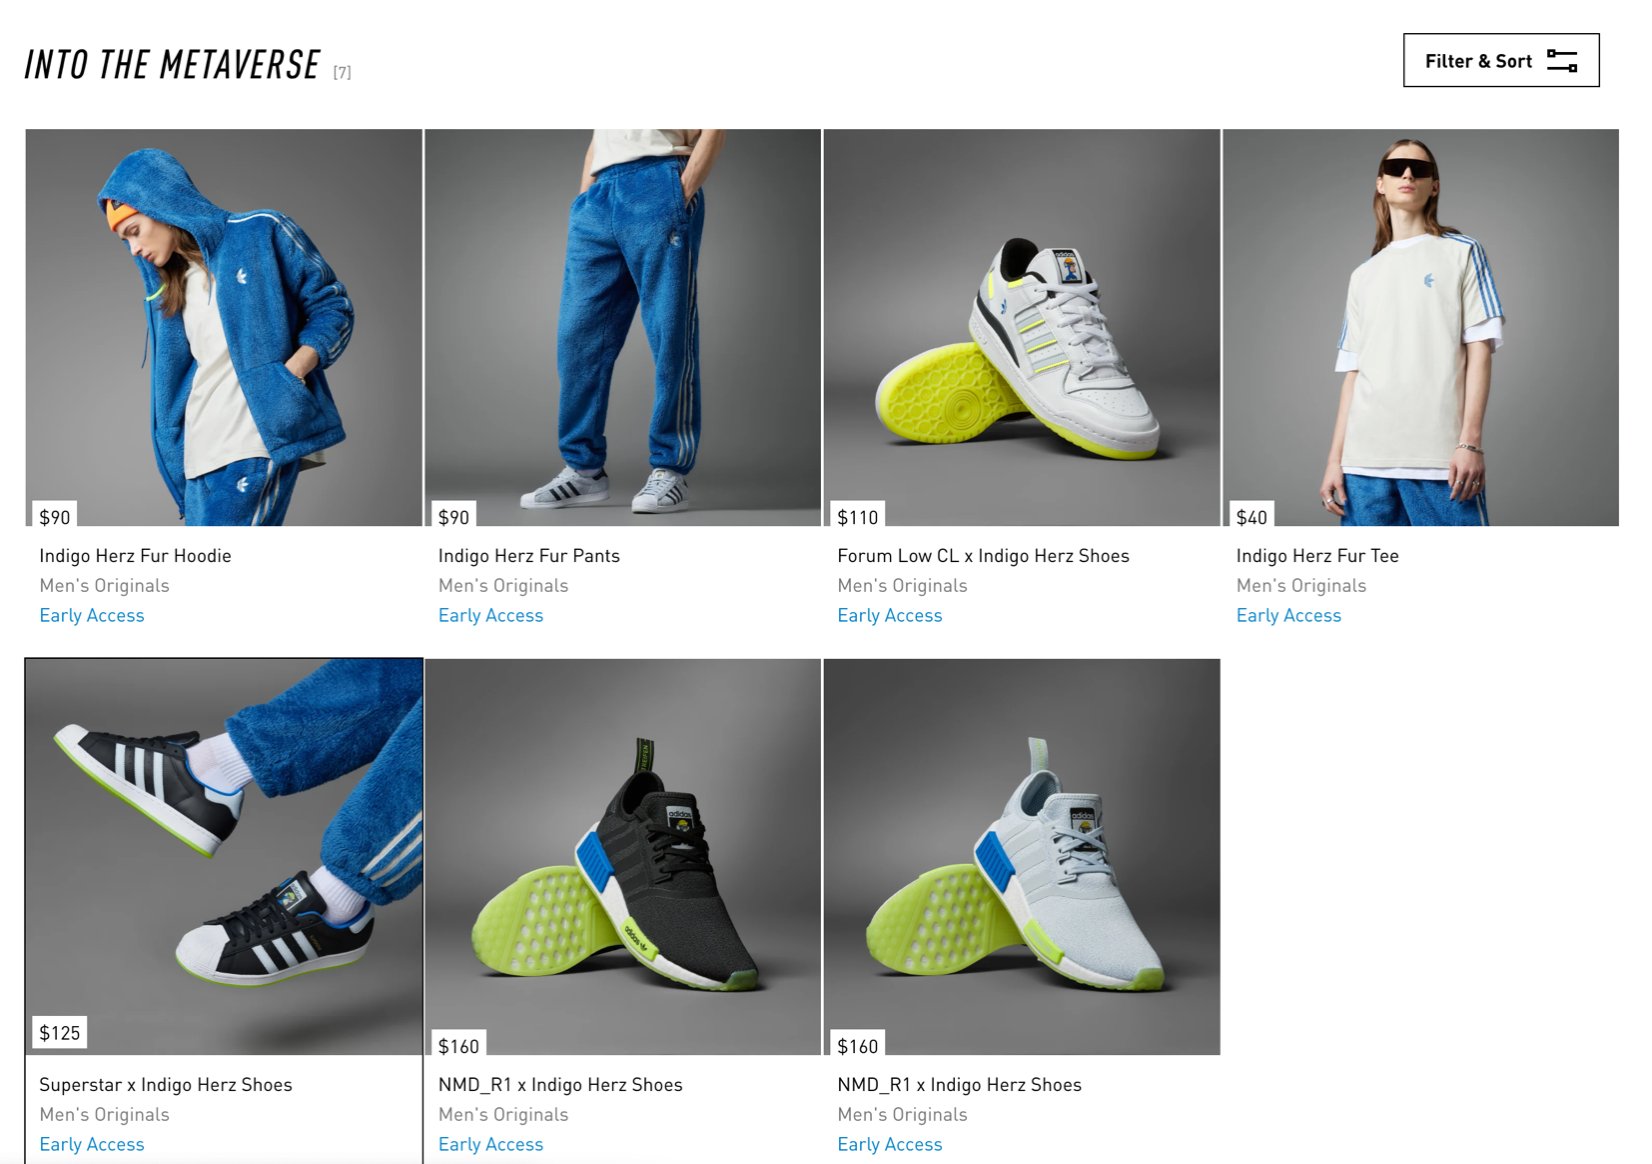Click Early Access under Fur Hoodie
The width and height of the screenshot is (1652, 1164).
point(92,616)
